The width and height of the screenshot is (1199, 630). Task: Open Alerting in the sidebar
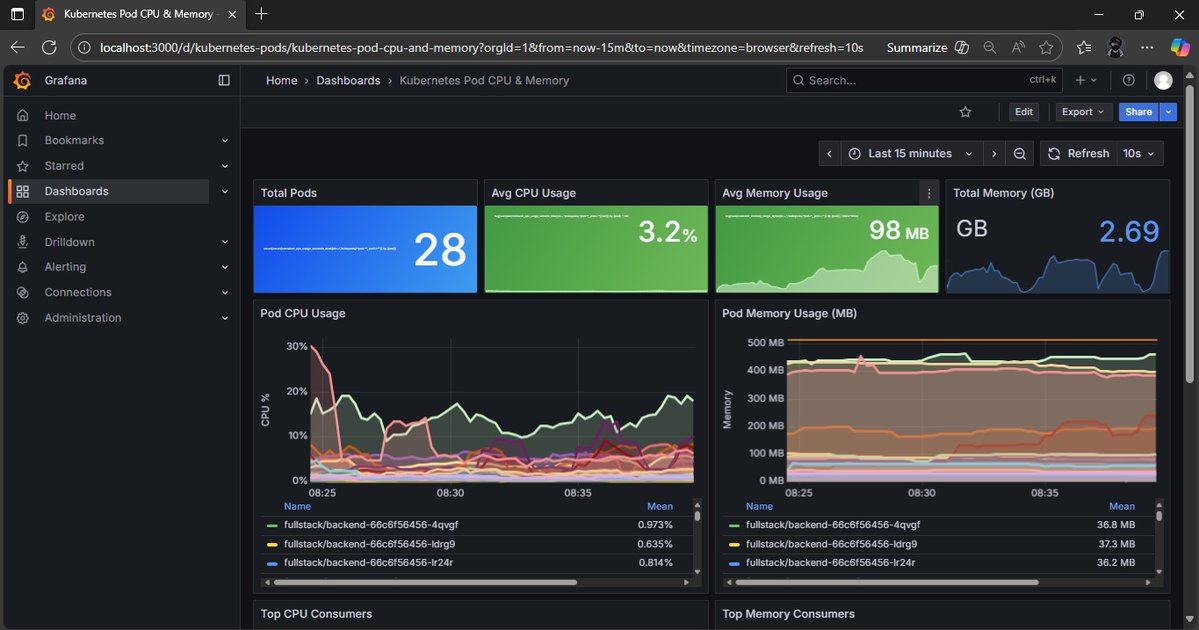pos(65,268)
